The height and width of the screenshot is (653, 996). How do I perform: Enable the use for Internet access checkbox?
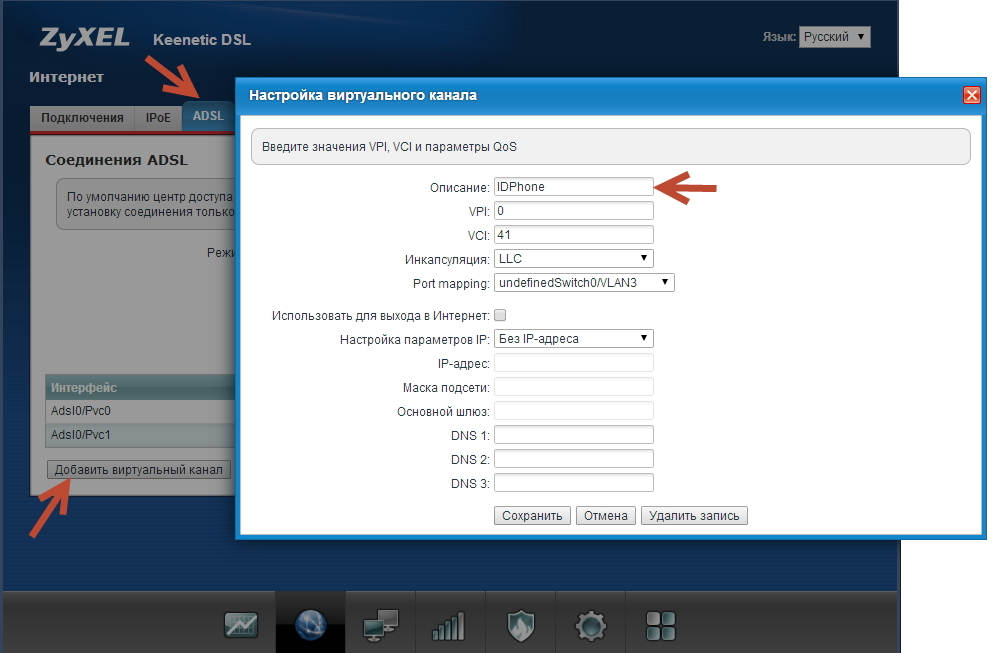pyautogui.click(x=500, y=315)
